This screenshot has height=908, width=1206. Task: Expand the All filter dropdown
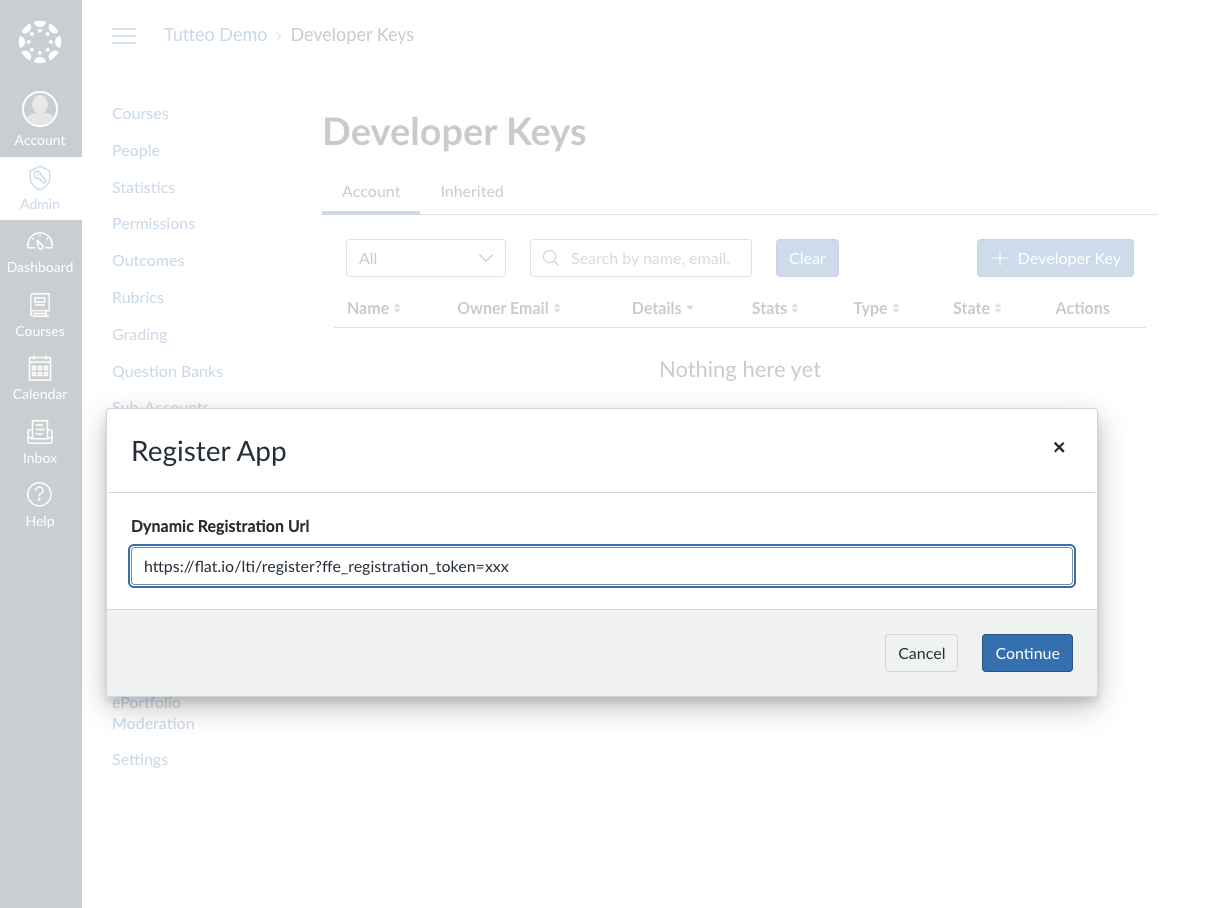pyautogui.click(x=426, y=258)
